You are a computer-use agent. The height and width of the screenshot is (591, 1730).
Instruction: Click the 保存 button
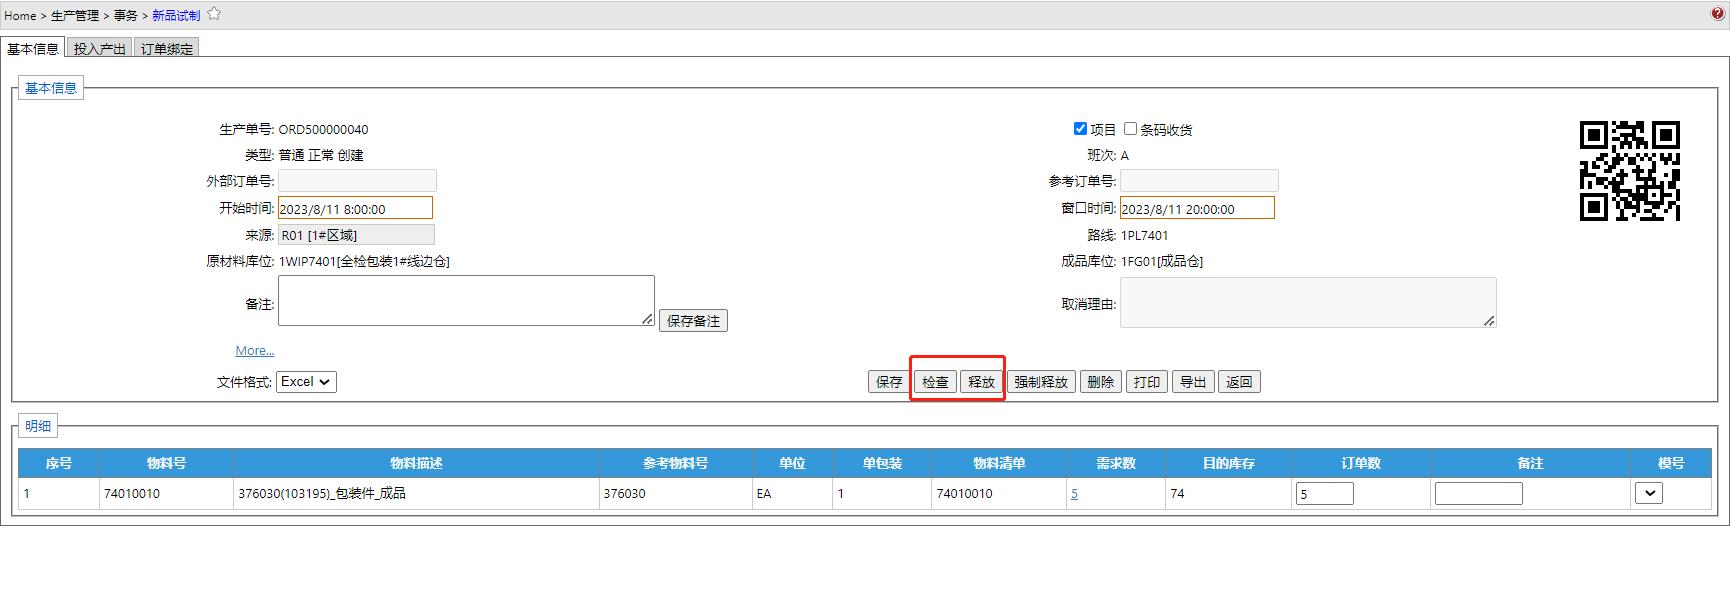point(889,382)
